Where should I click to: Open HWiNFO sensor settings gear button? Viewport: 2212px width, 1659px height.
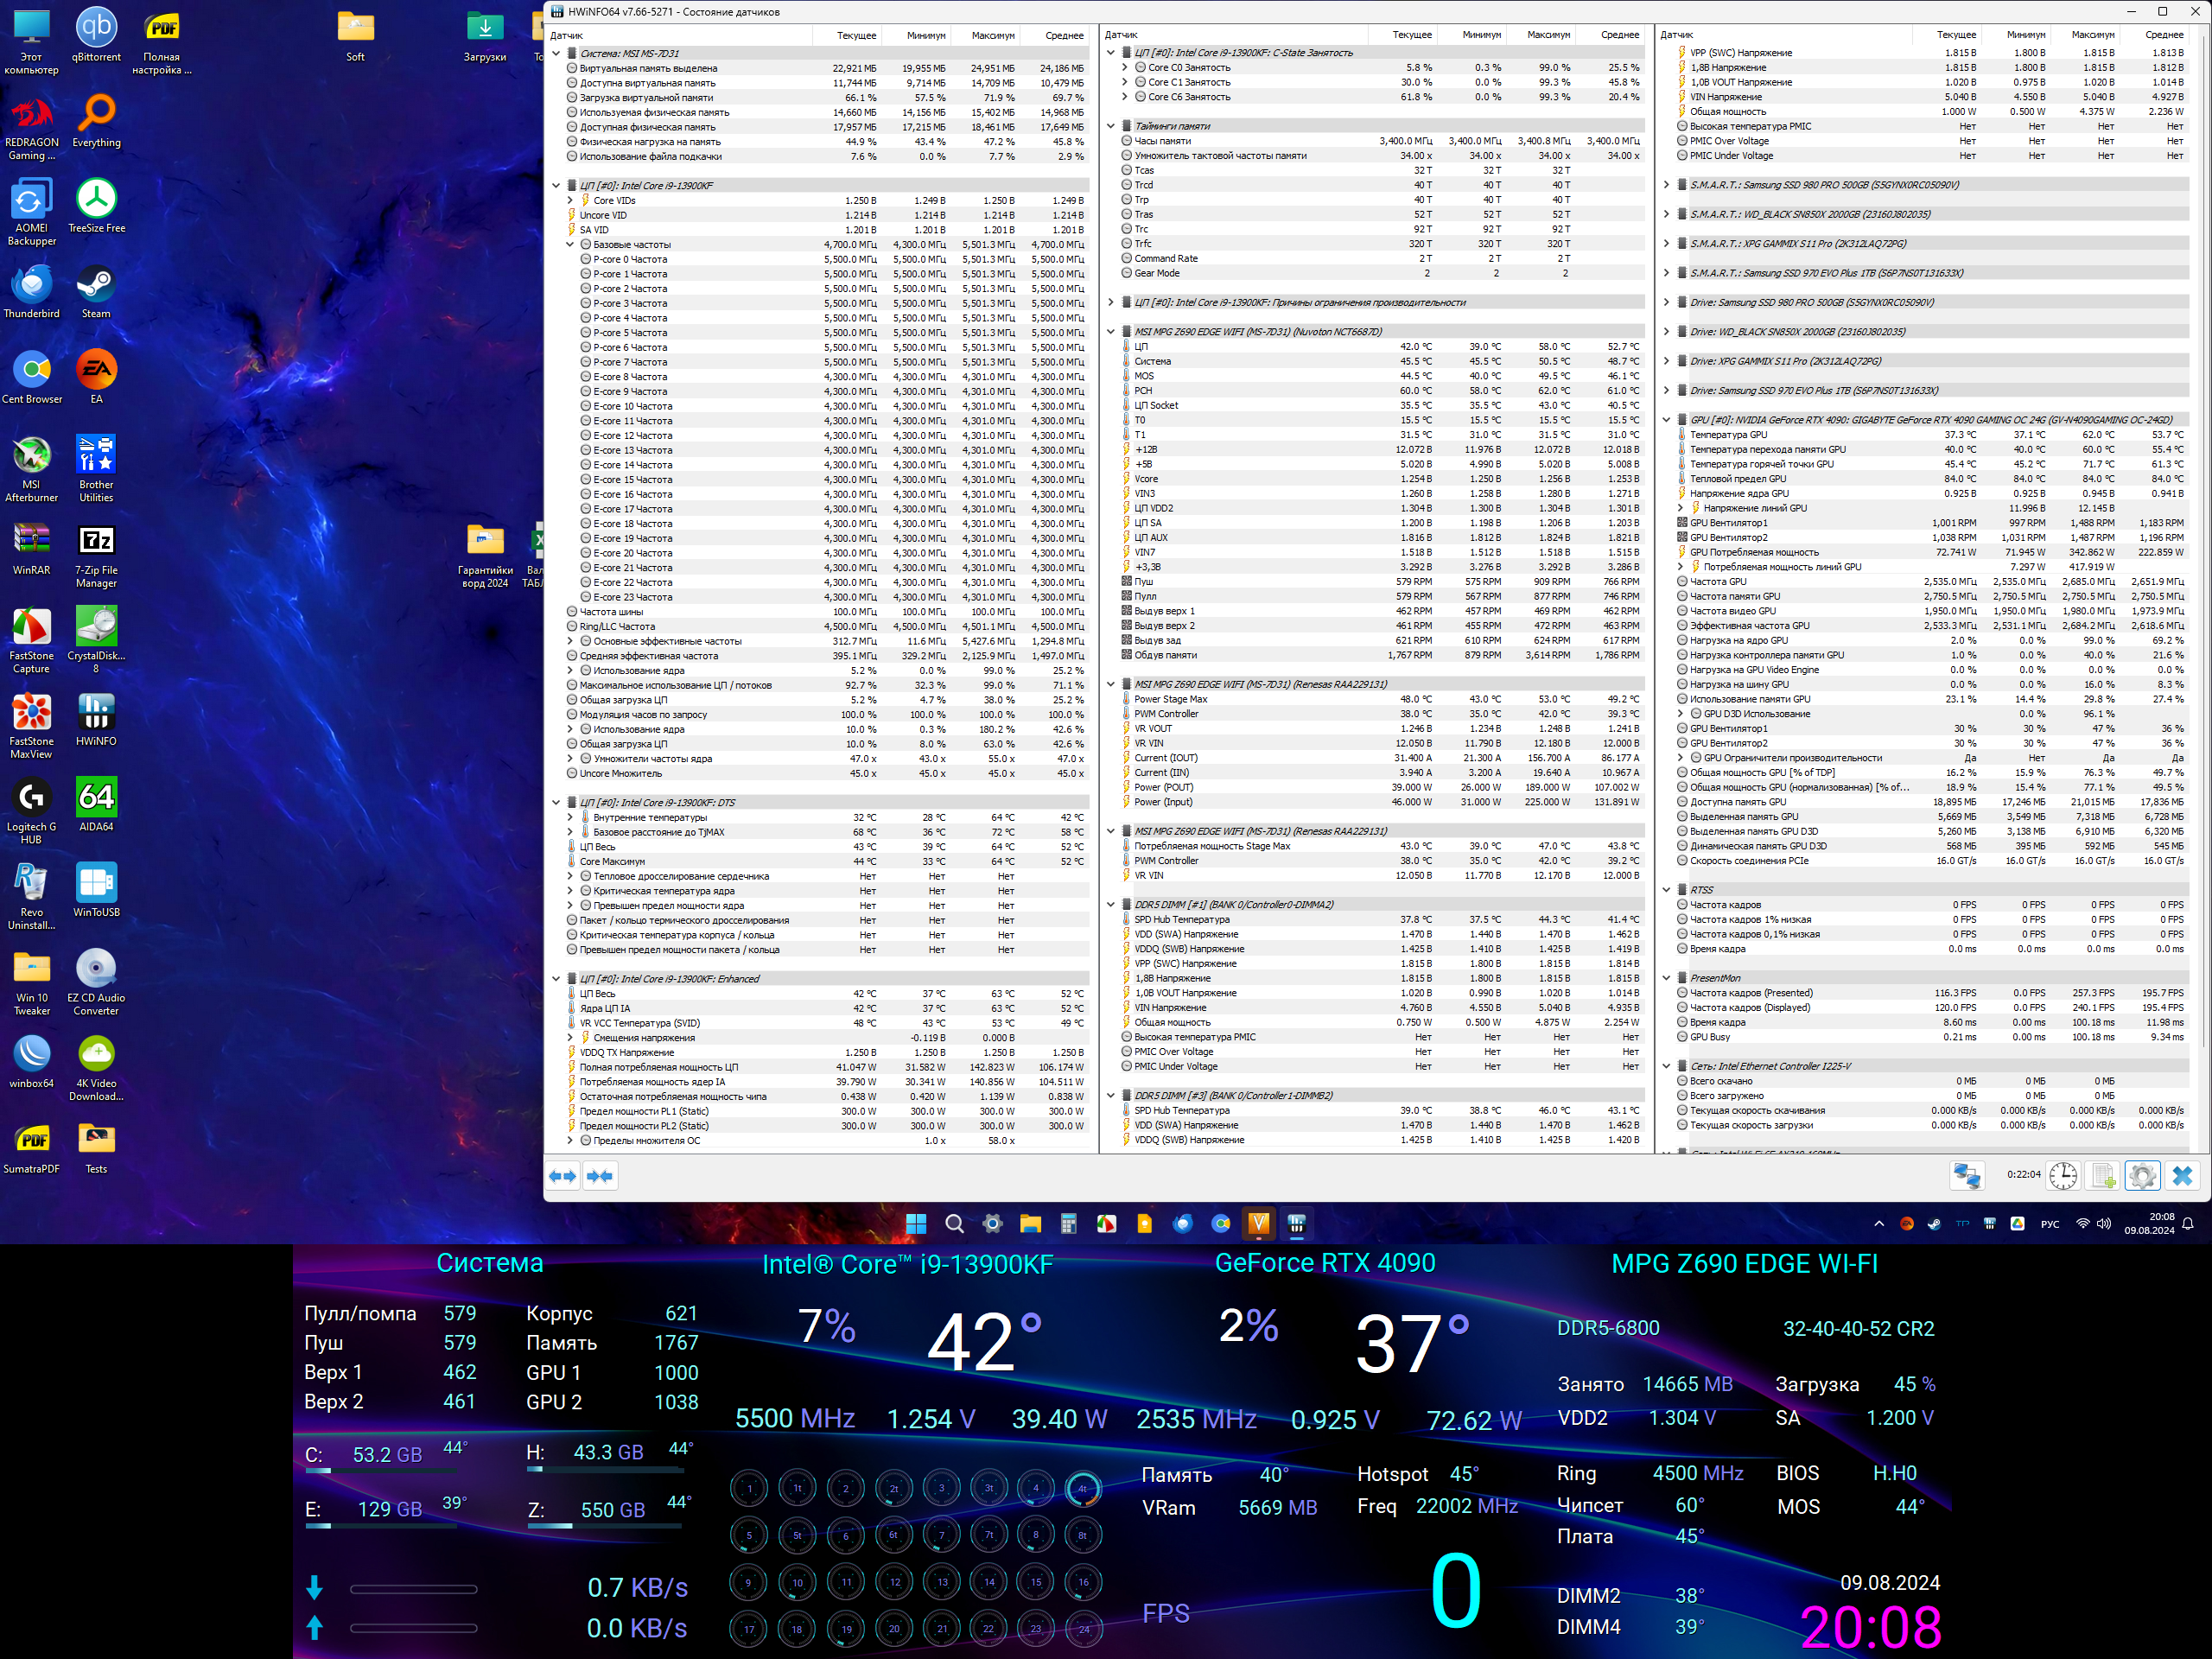tap(2141, 1176)
